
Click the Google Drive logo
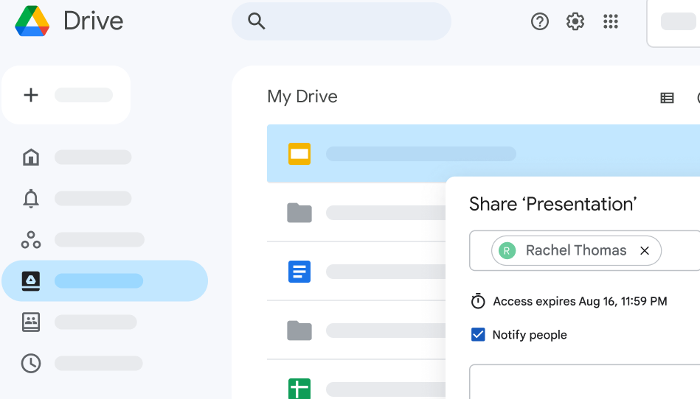coord(32,21)
